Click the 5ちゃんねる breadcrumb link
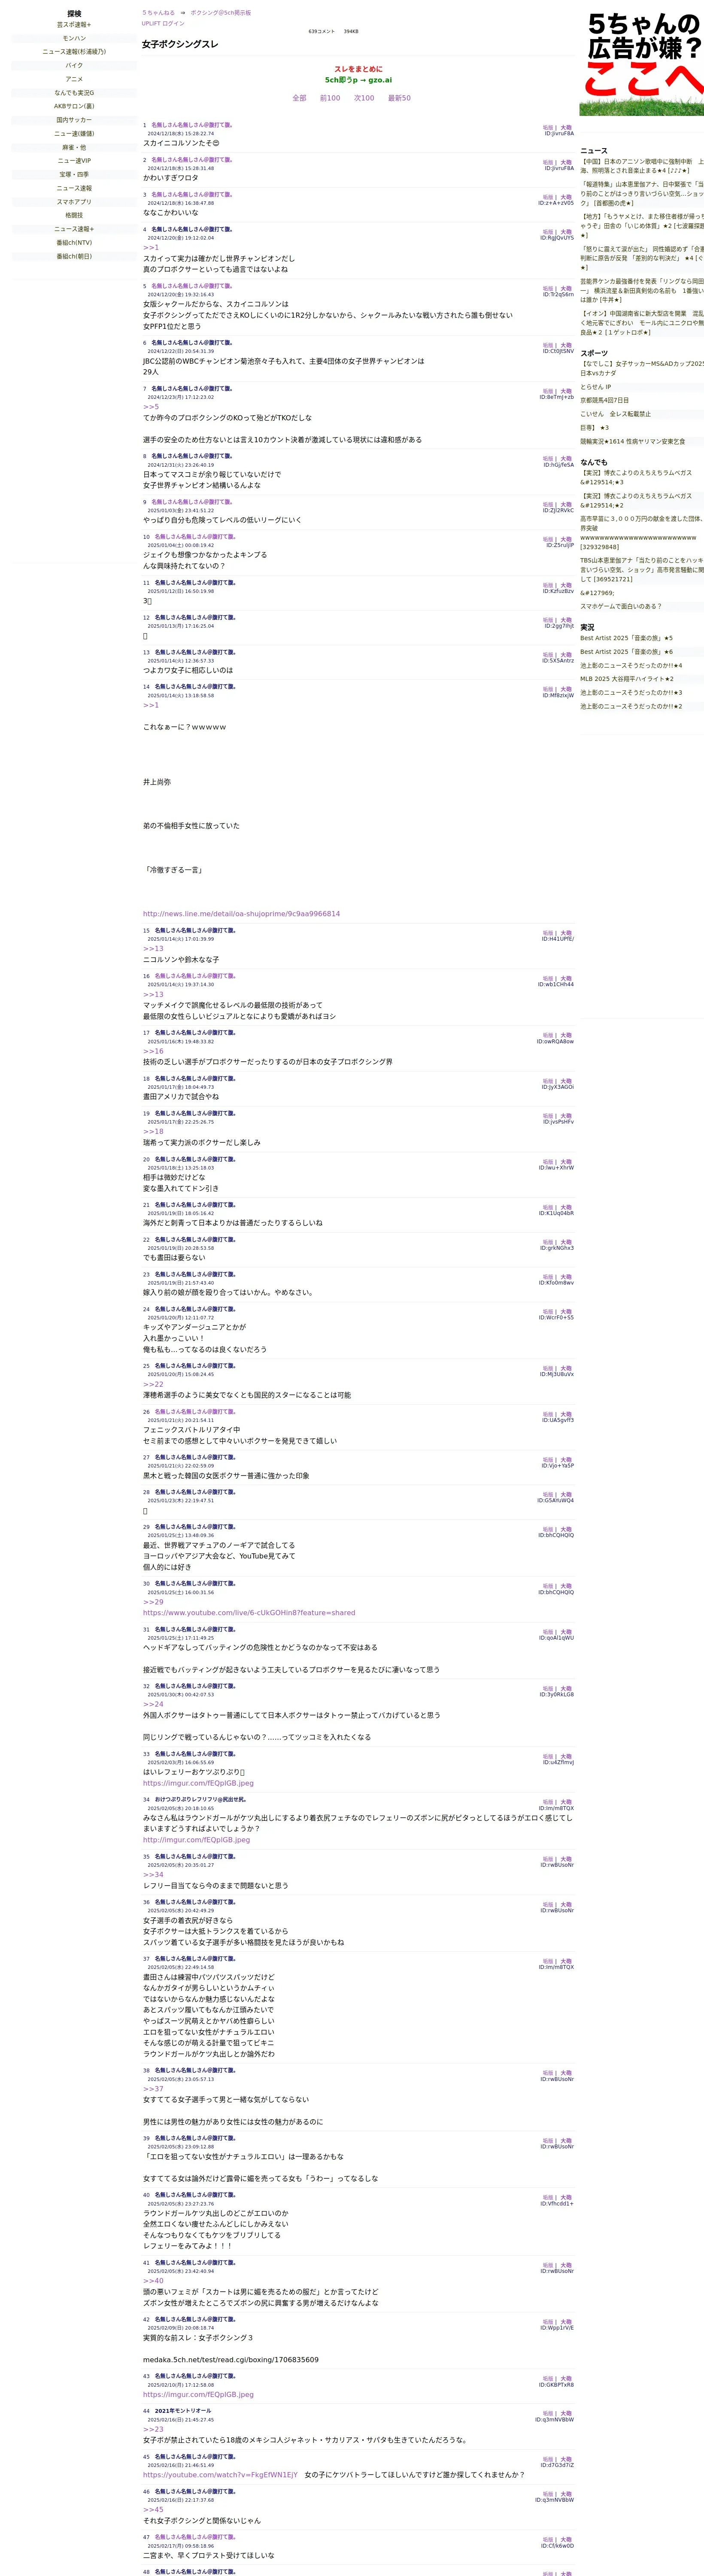This screenshot has width=704, height=2576. pyautogui.click(x=158, y=13)
